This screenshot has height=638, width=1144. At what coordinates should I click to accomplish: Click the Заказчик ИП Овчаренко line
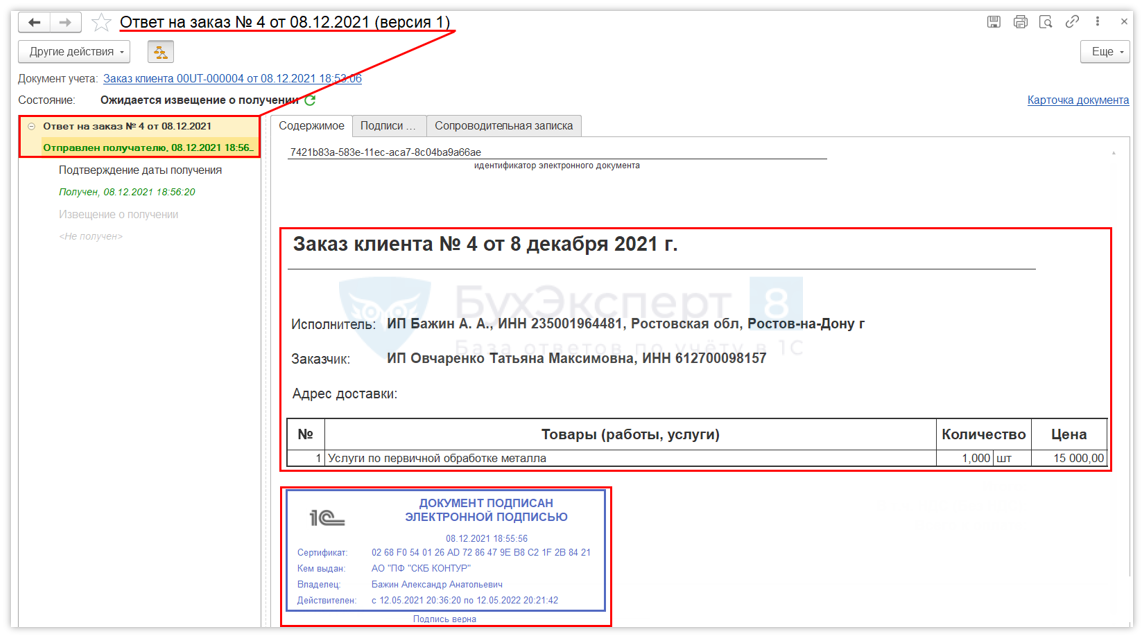(x=529, y=358)
